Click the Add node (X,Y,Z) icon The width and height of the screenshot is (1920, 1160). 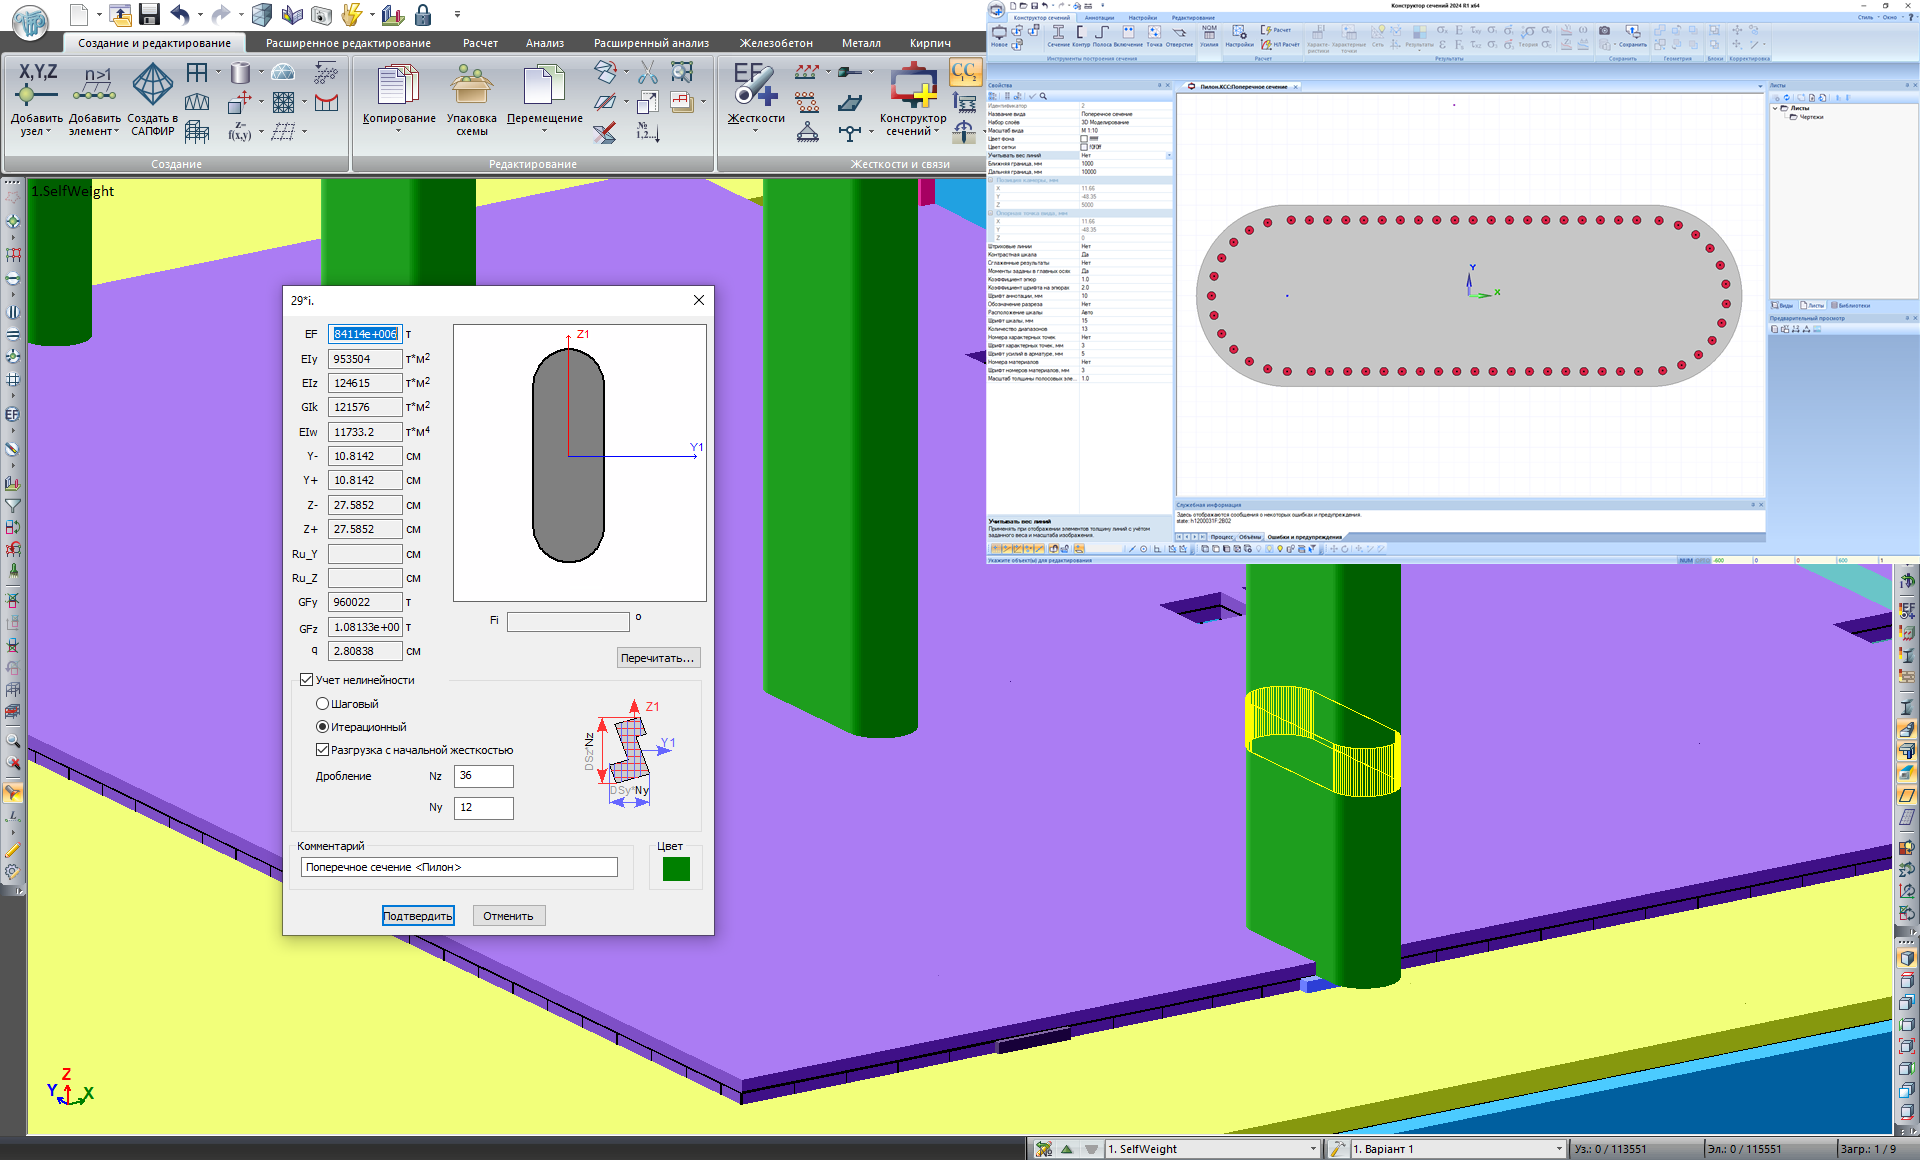37,87
